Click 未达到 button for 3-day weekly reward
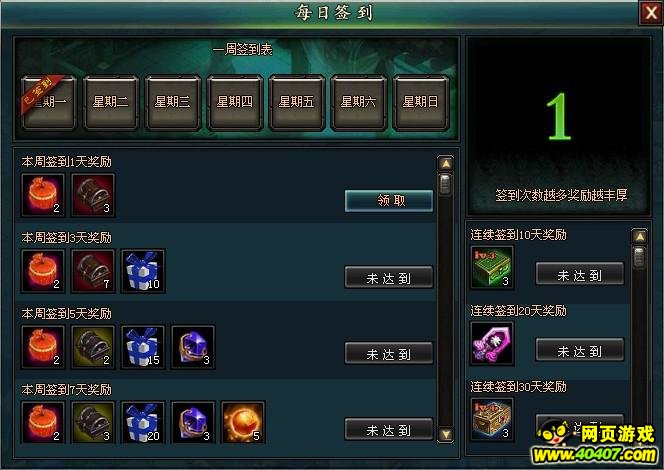This screenshot has width=664, height=470. click(389, 277)
